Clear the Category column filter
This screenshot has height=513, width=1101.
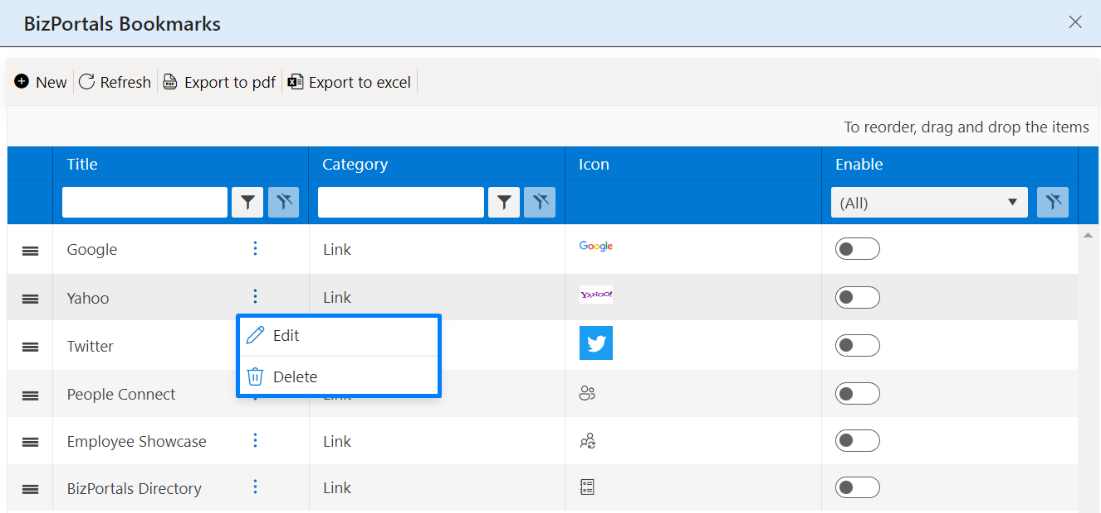point(540,203)
